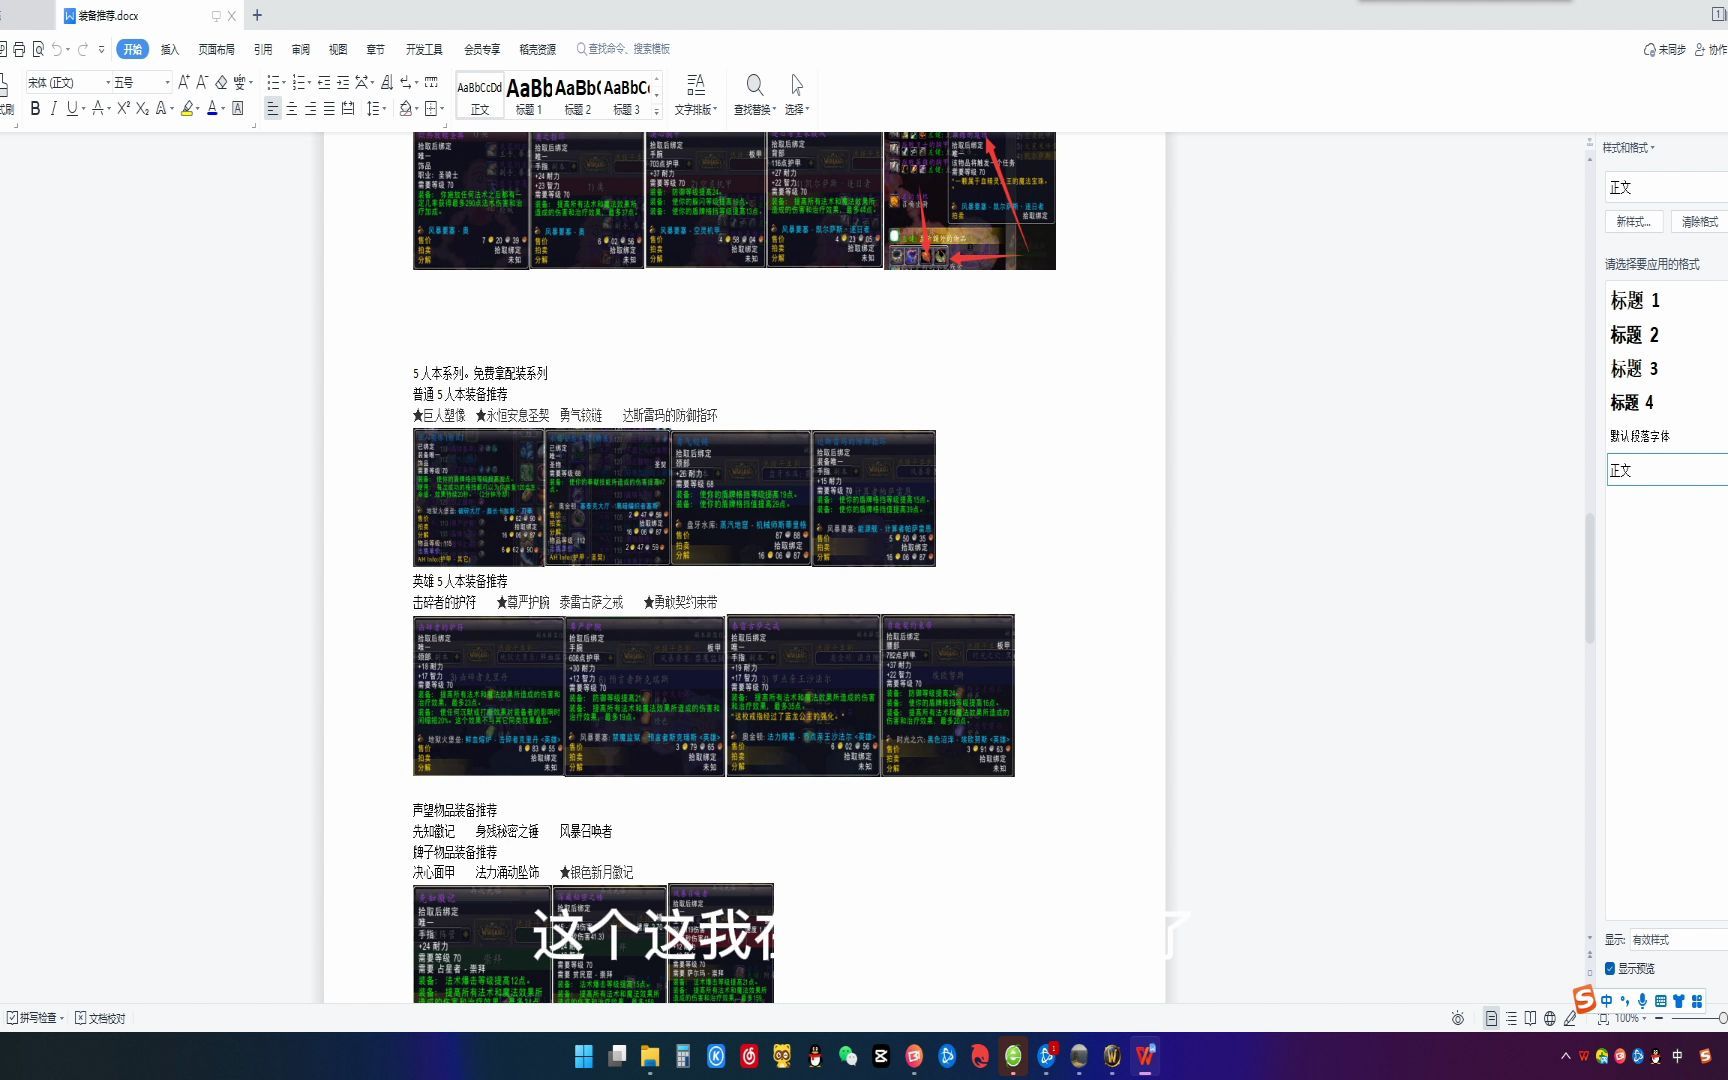The height and width of the screenshot is (1080, 1728).
Task: Apply distributed alignment
Action: point(348,108)
